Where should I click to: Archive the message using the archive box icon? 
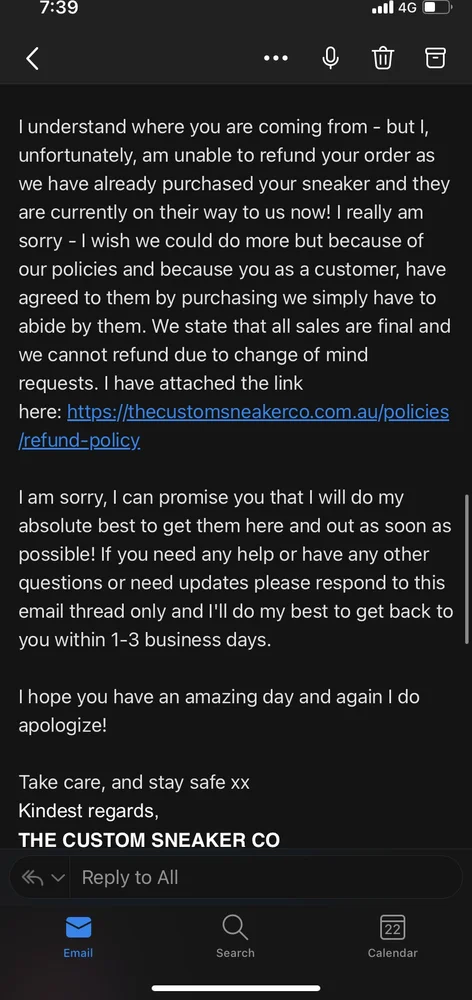click(435, 58)
